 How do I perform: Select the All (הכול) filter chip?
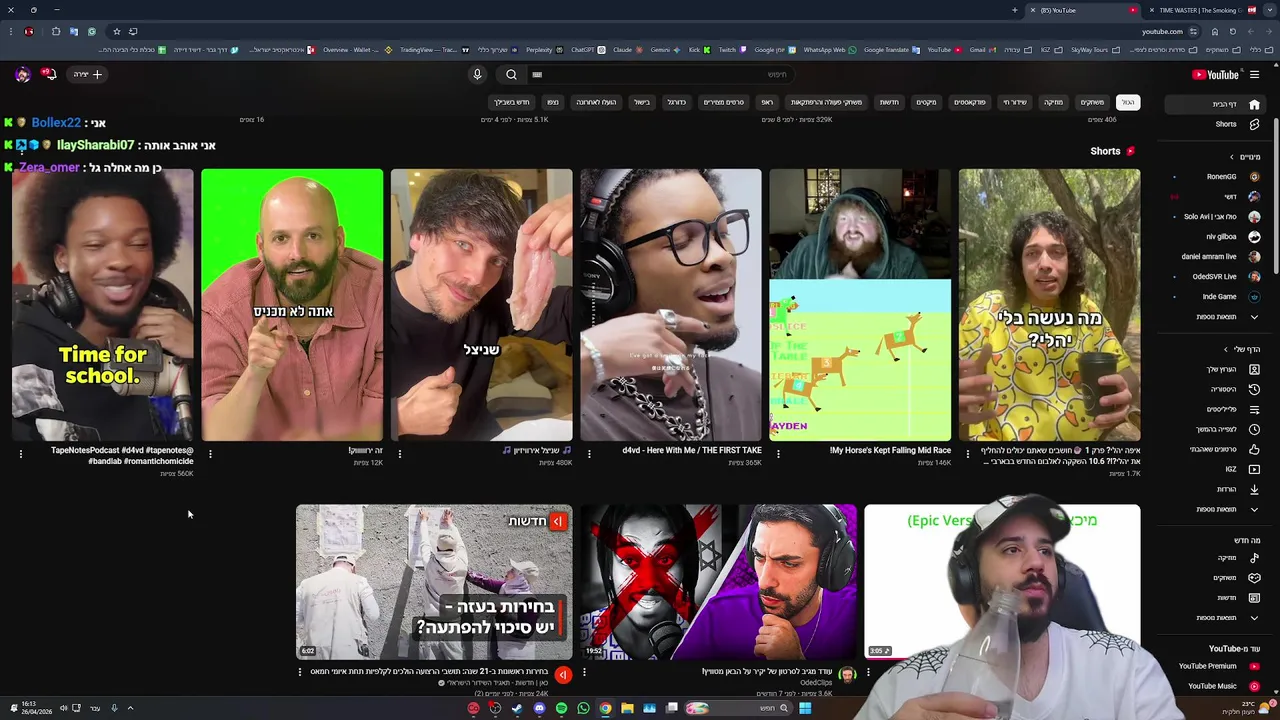[x=1127, y=102]
